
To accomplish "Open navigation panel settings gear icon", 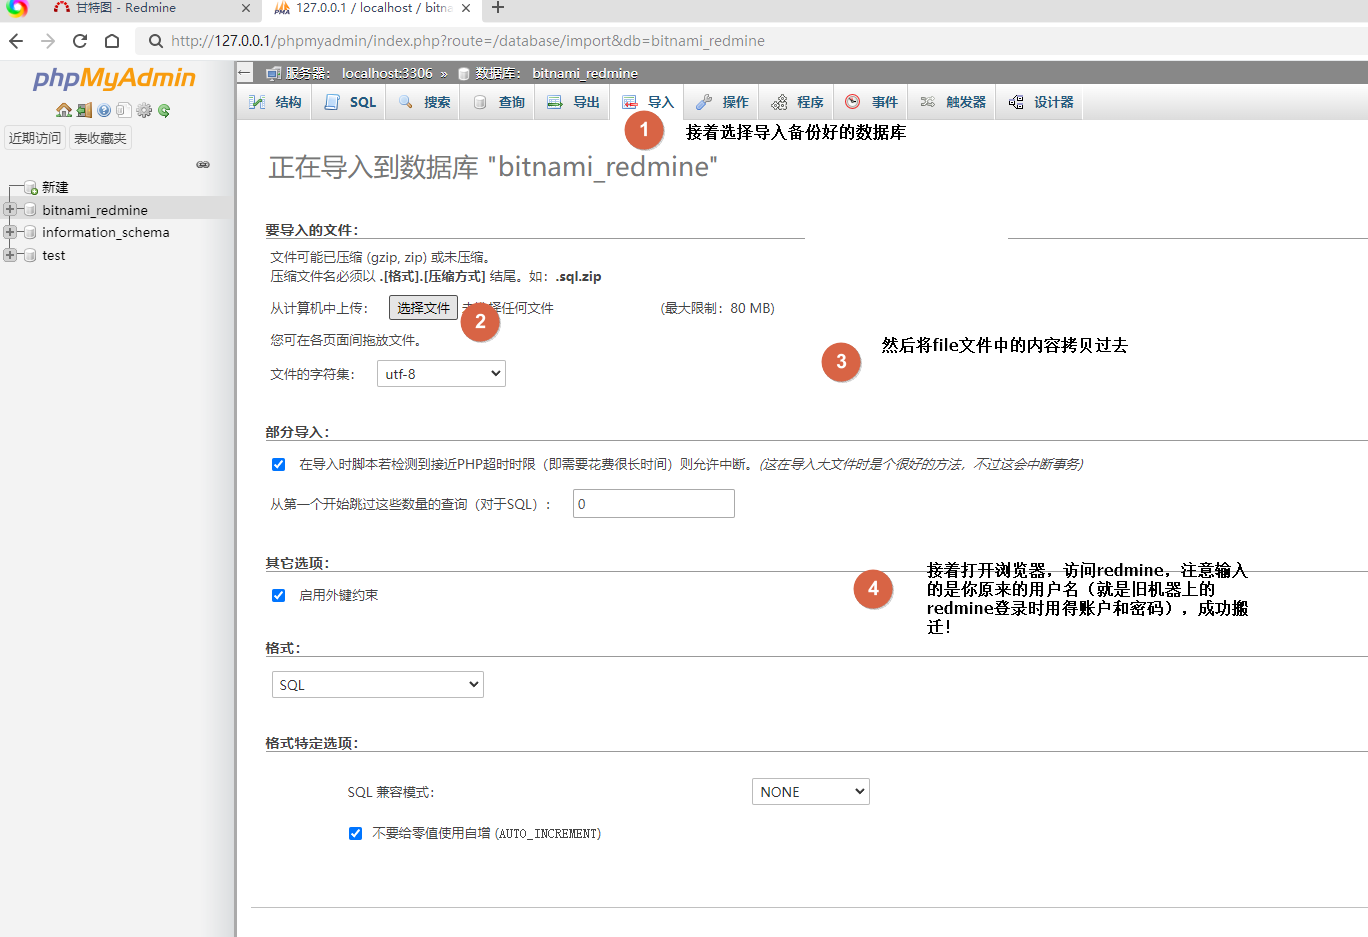I will coord(144,110).
